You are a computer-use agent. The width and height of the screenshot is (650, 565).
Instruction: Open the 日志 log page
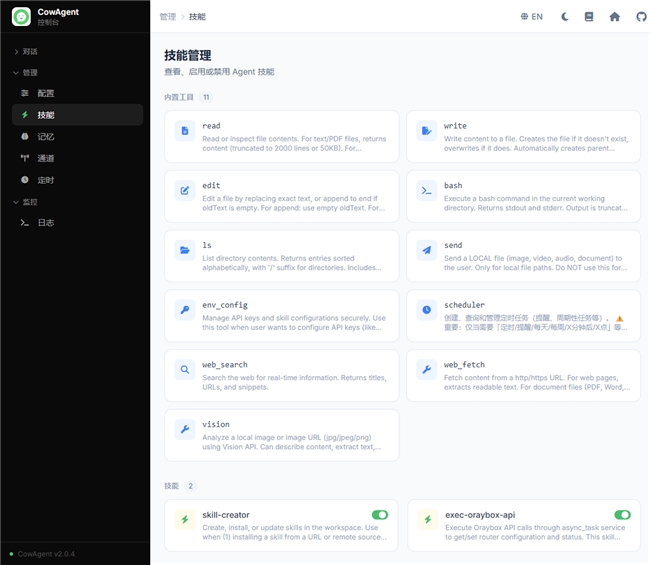point(46,223)
